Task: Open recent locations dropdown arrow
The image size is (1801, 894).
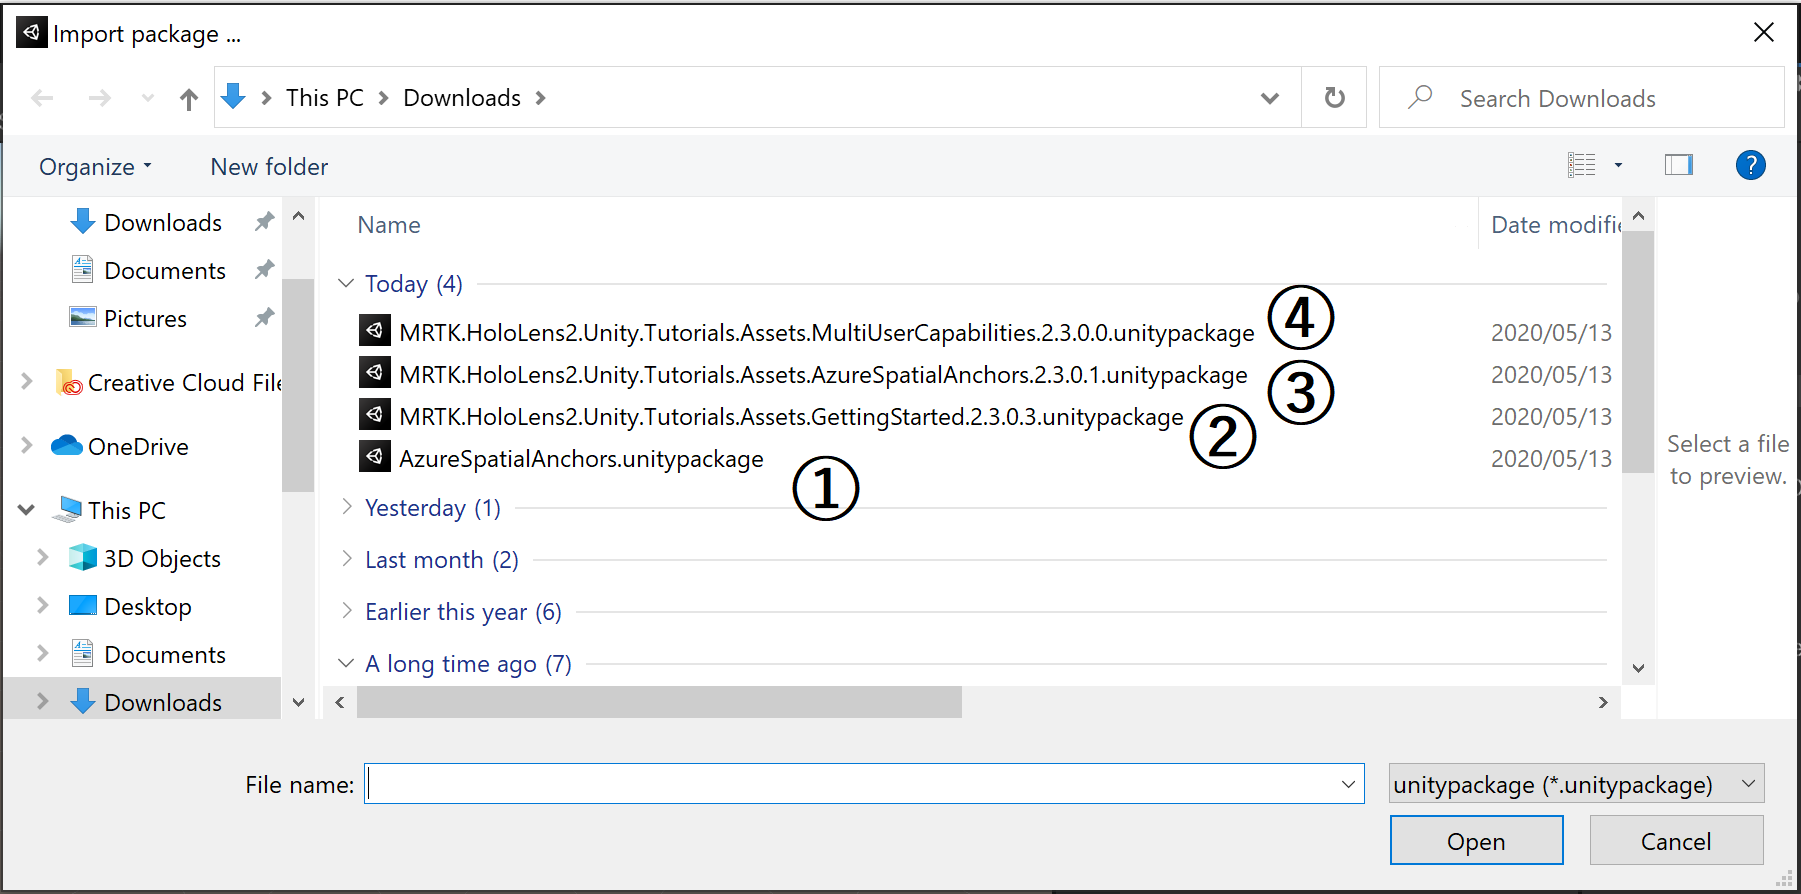Action: (x=148, y=98)
